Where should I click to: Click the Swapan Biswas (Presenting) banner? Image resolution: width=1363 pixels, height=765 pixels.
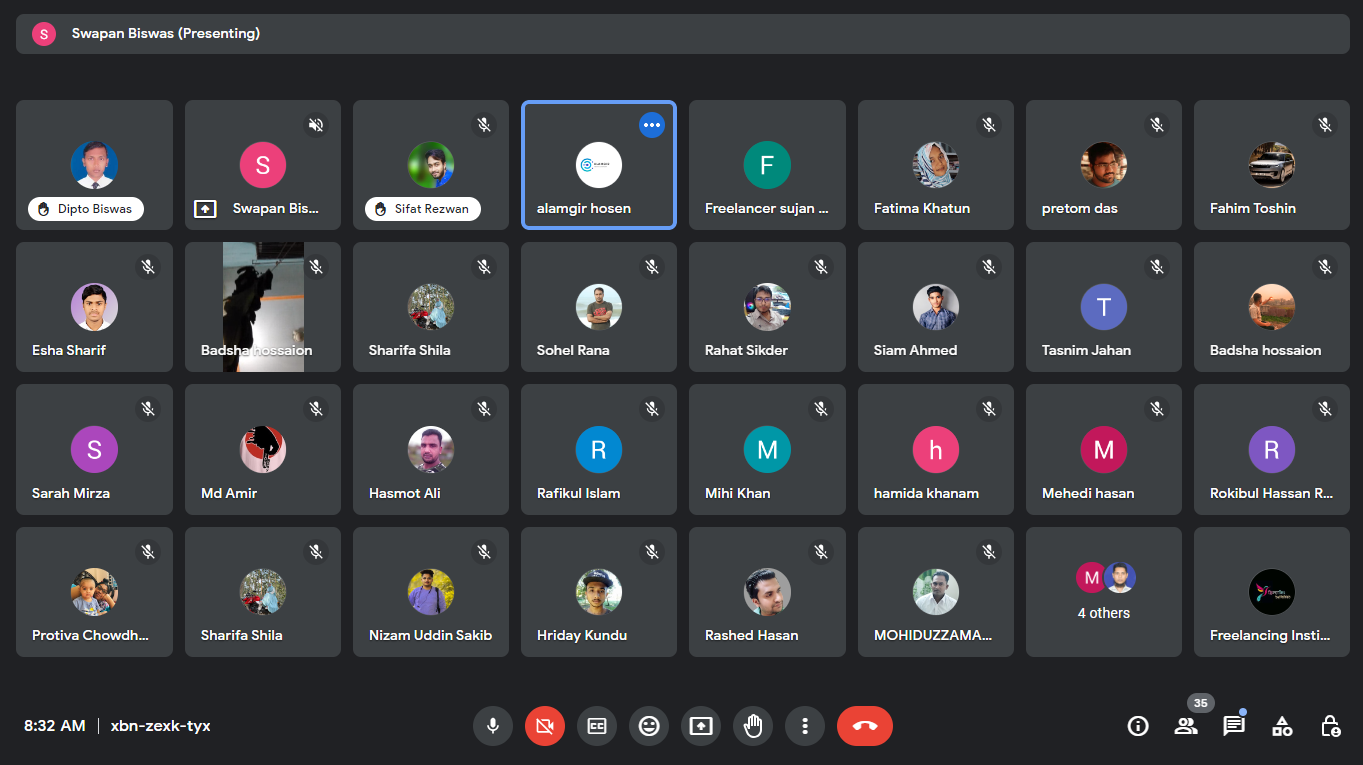165,34
